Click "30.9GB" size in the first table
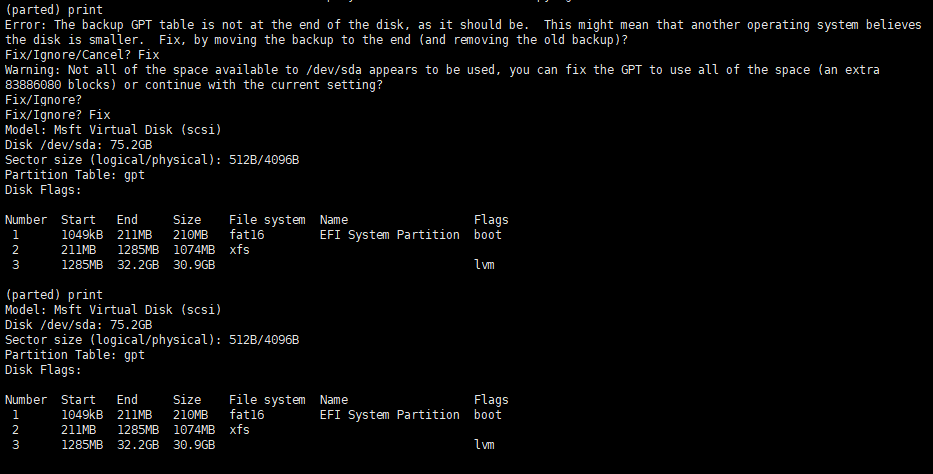The image size is (933, 474). [194, 265]
